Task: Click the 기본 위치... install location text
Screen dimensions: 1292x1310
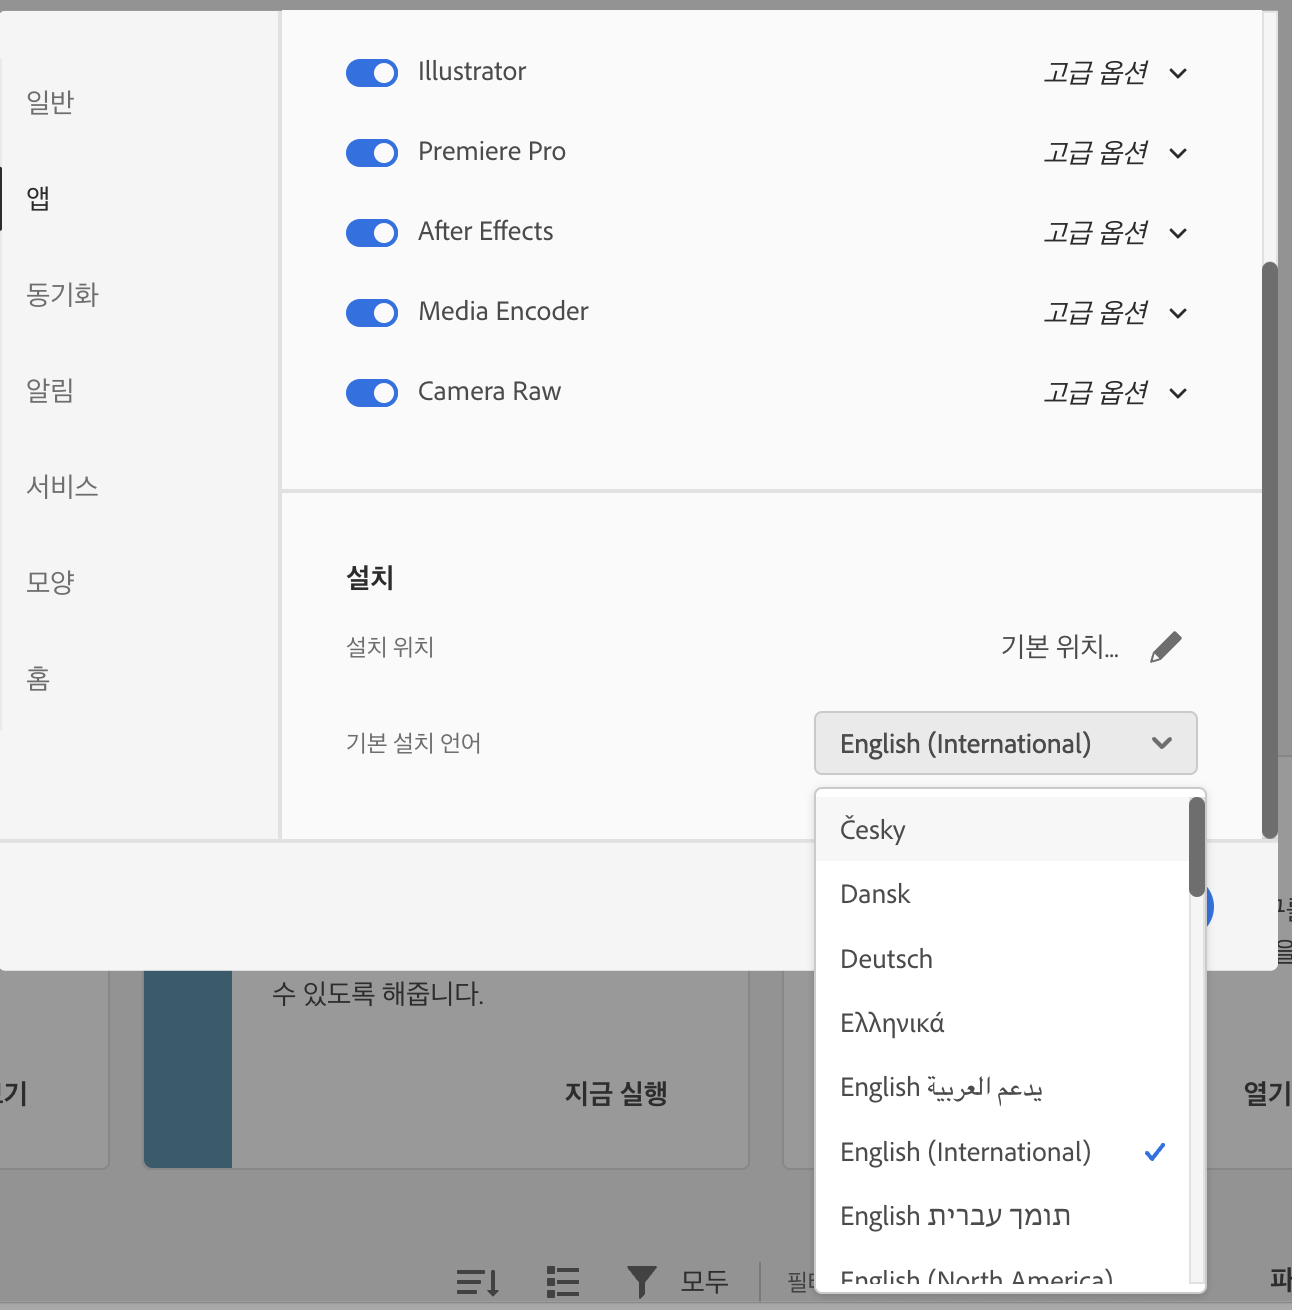Action: 1060,647
